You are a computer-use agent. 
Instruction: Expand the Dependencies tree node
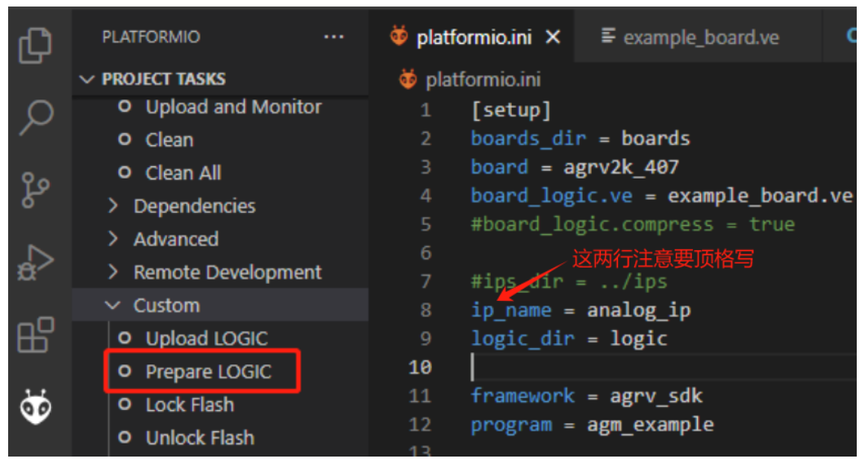[x=113, y=206]
